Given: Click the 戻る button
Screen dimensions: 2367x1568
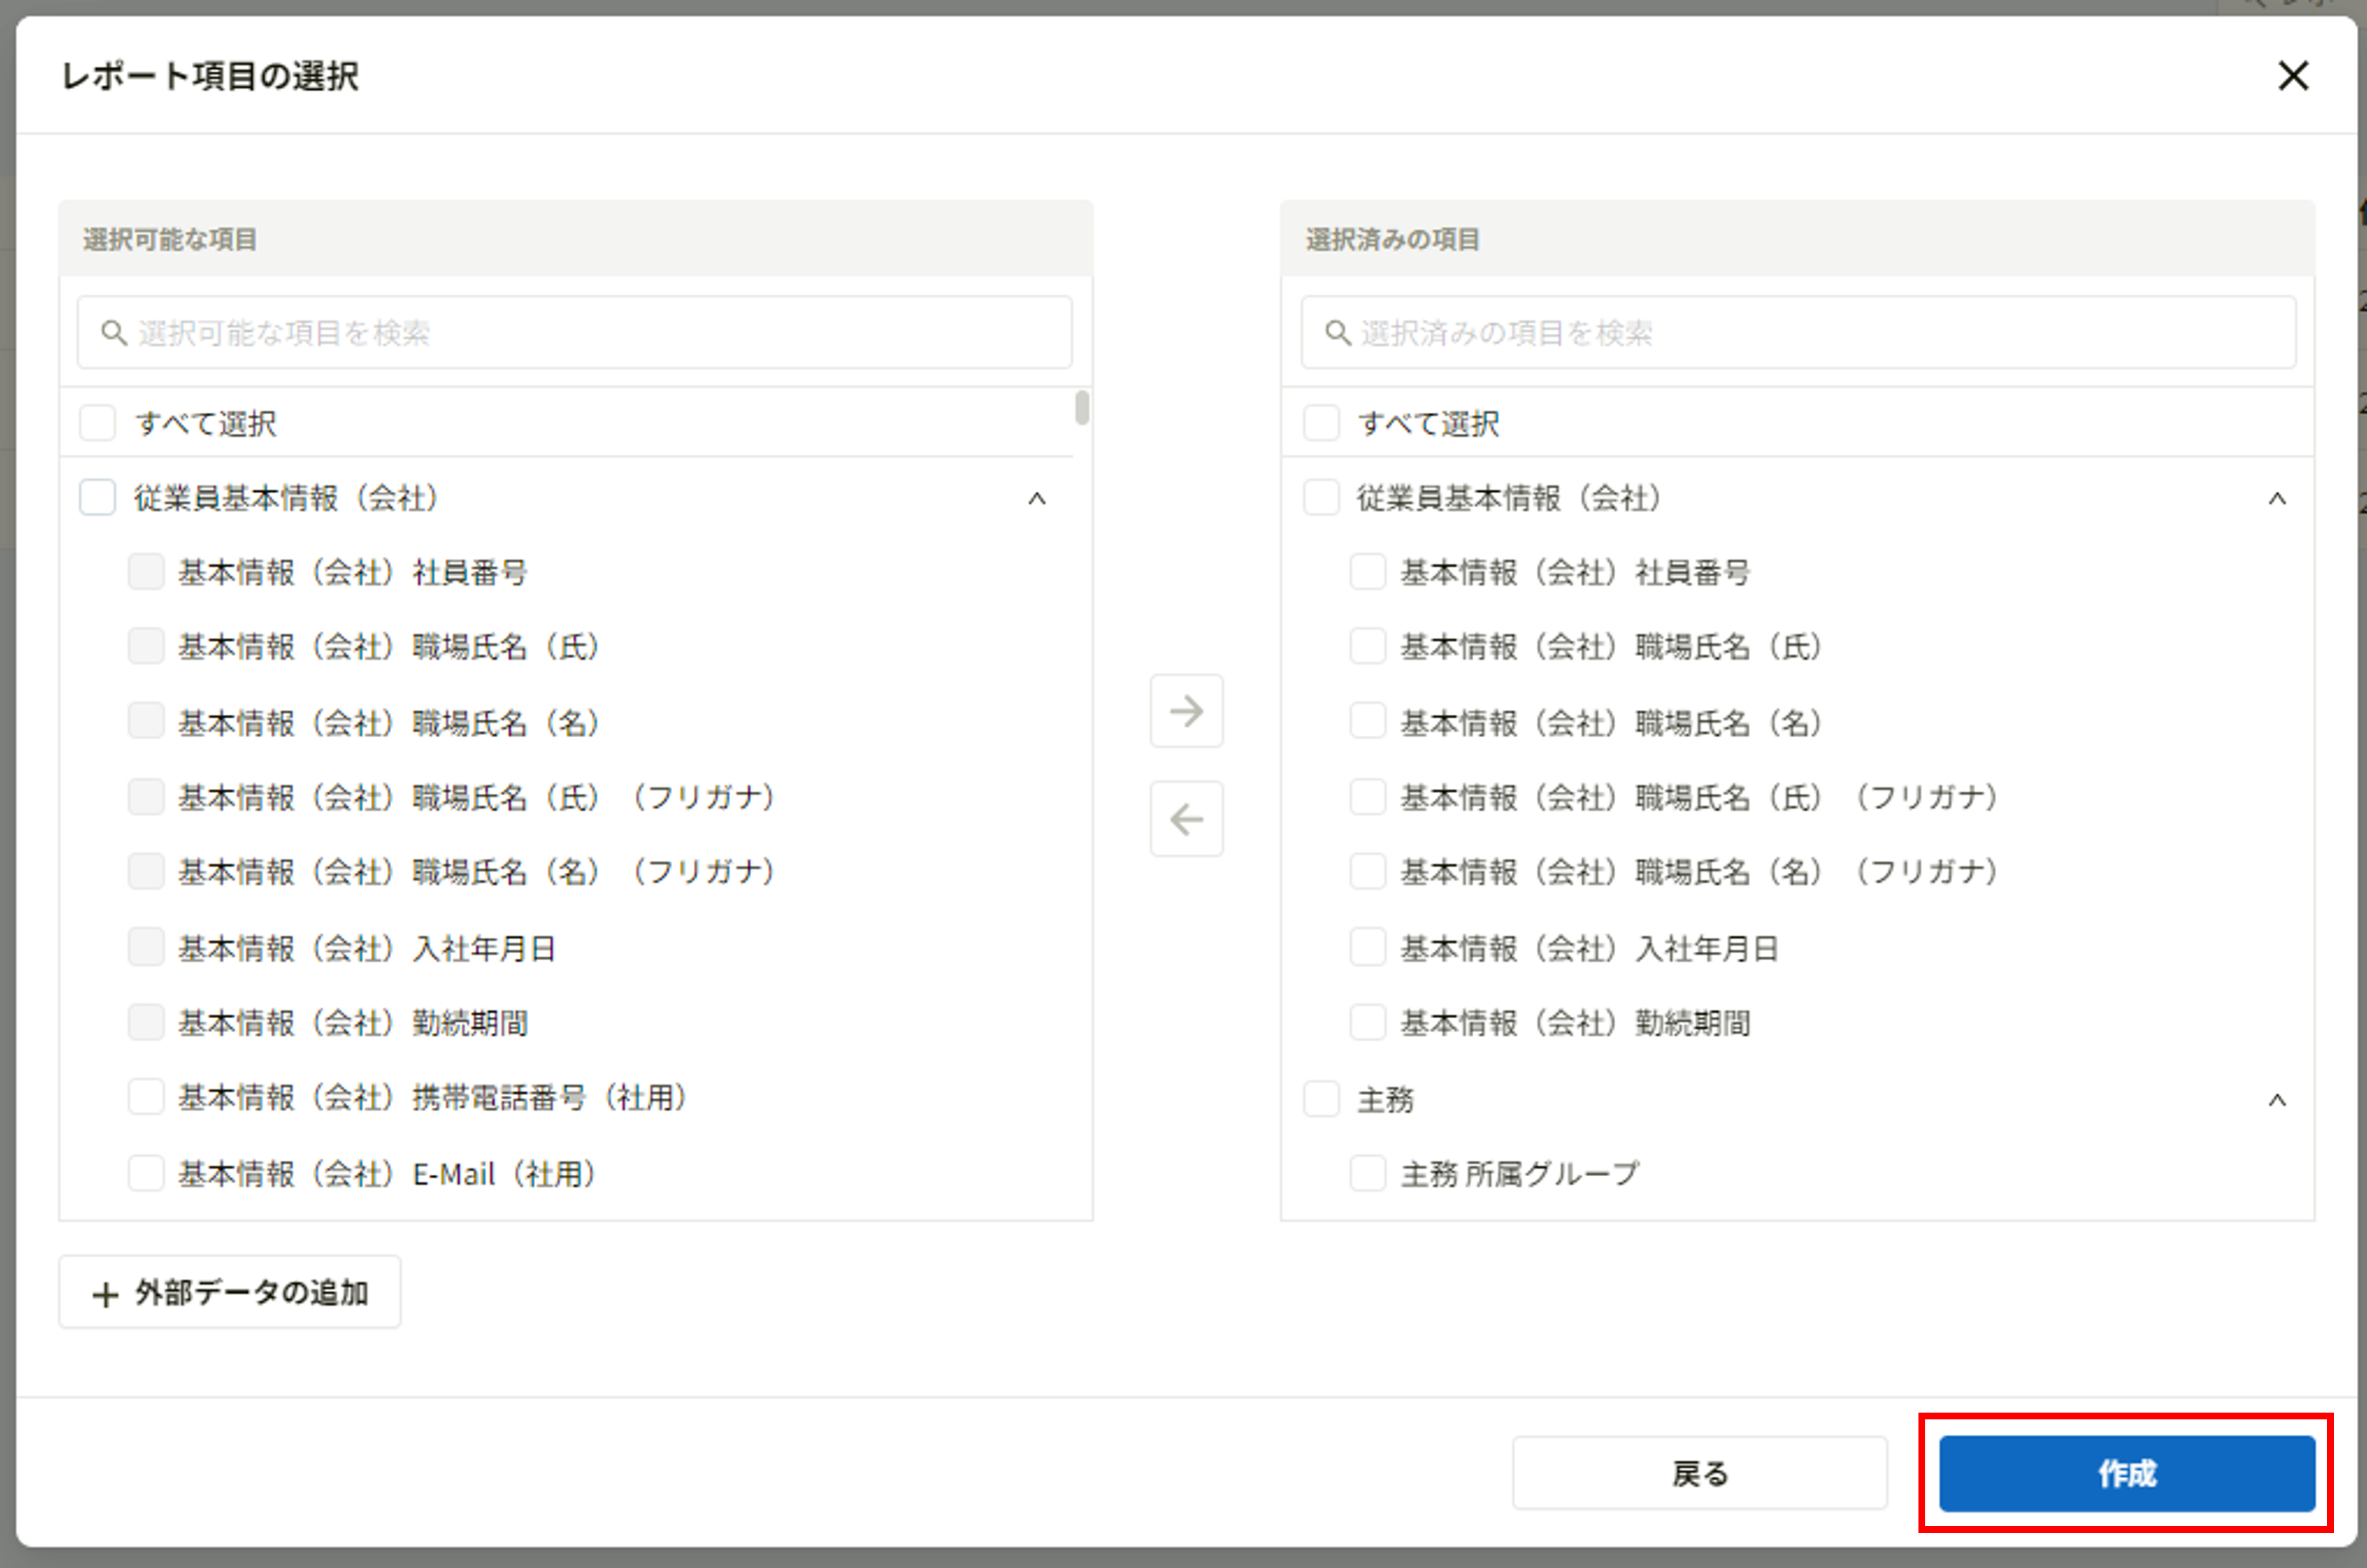Looking at the screenshot, I should pos(1699,1472).
